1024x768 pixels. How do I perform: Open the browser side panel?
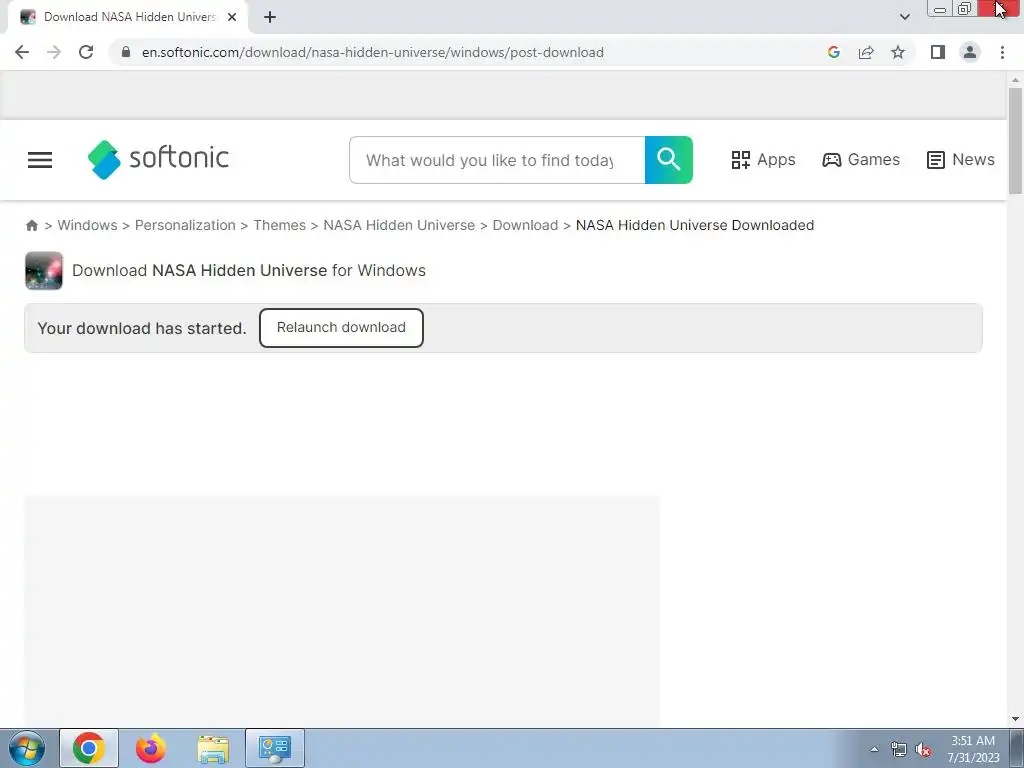click(938, 52)
